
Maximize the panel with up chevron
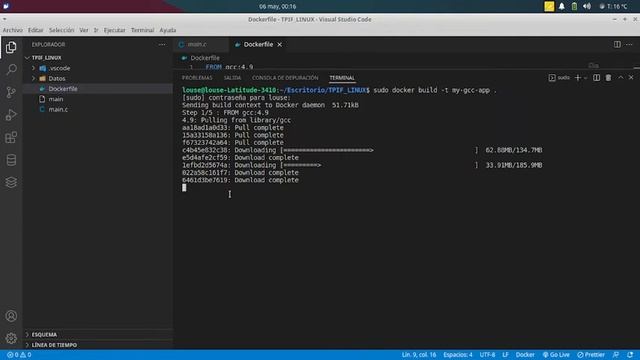(x=621, y=78)
